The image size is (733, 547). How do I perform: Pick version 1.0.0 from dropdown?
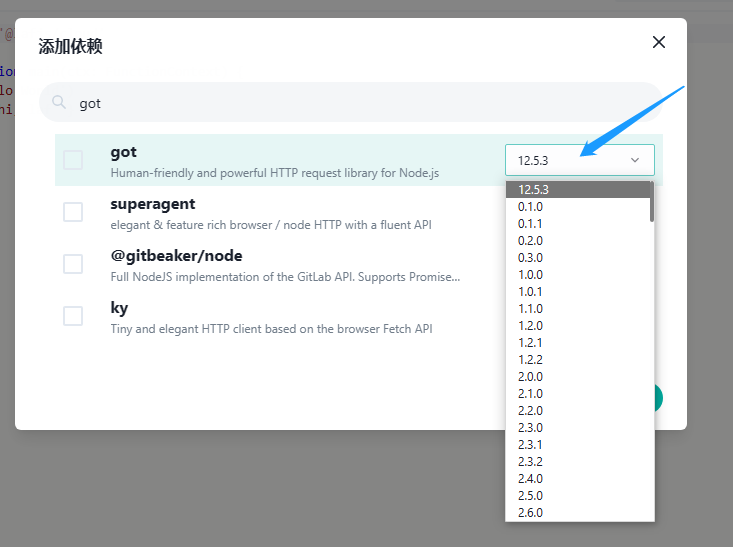530,274
